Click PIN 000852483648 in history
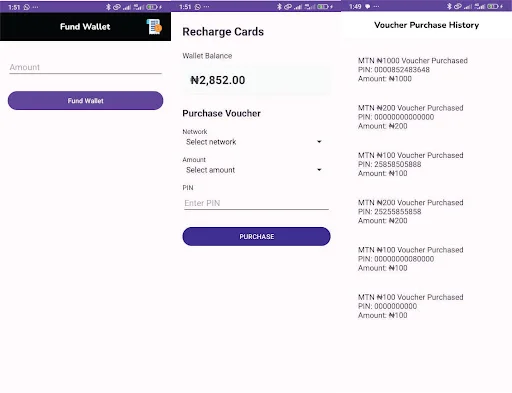Image resolution: width=512 pixels, height=393 pixels. point(394,70)
